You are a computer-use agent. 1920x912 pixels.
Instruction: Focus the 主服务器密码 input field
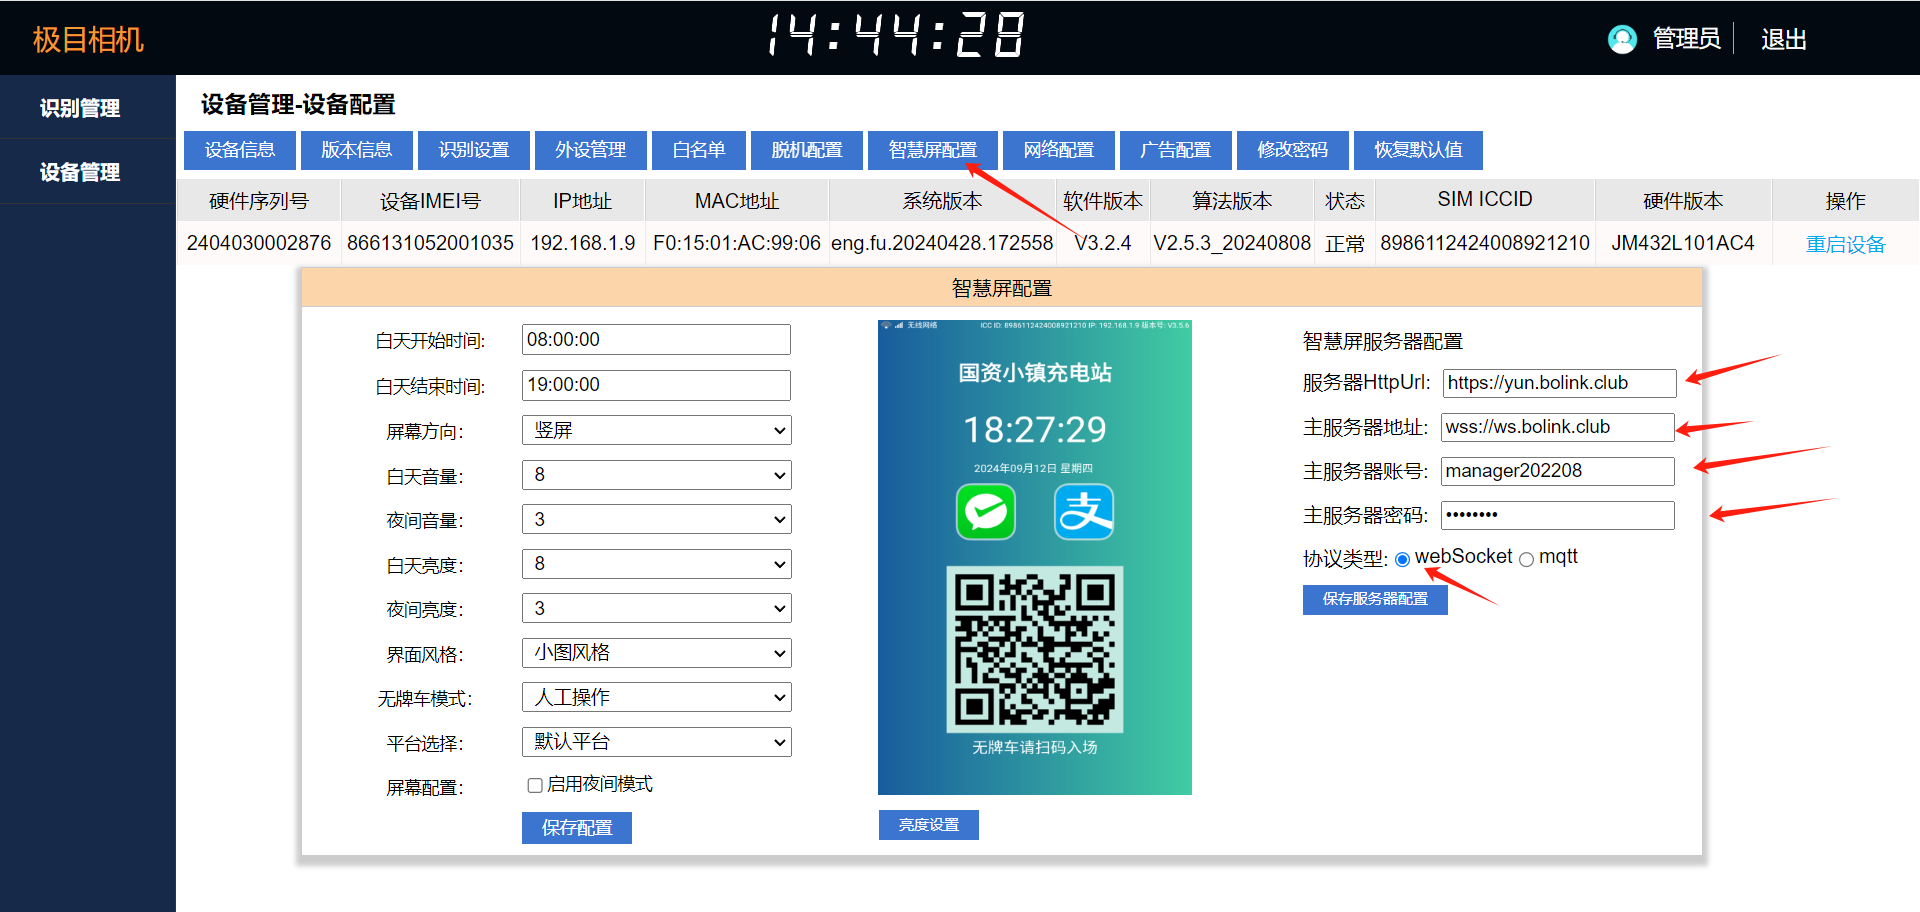pos(1558,515)
